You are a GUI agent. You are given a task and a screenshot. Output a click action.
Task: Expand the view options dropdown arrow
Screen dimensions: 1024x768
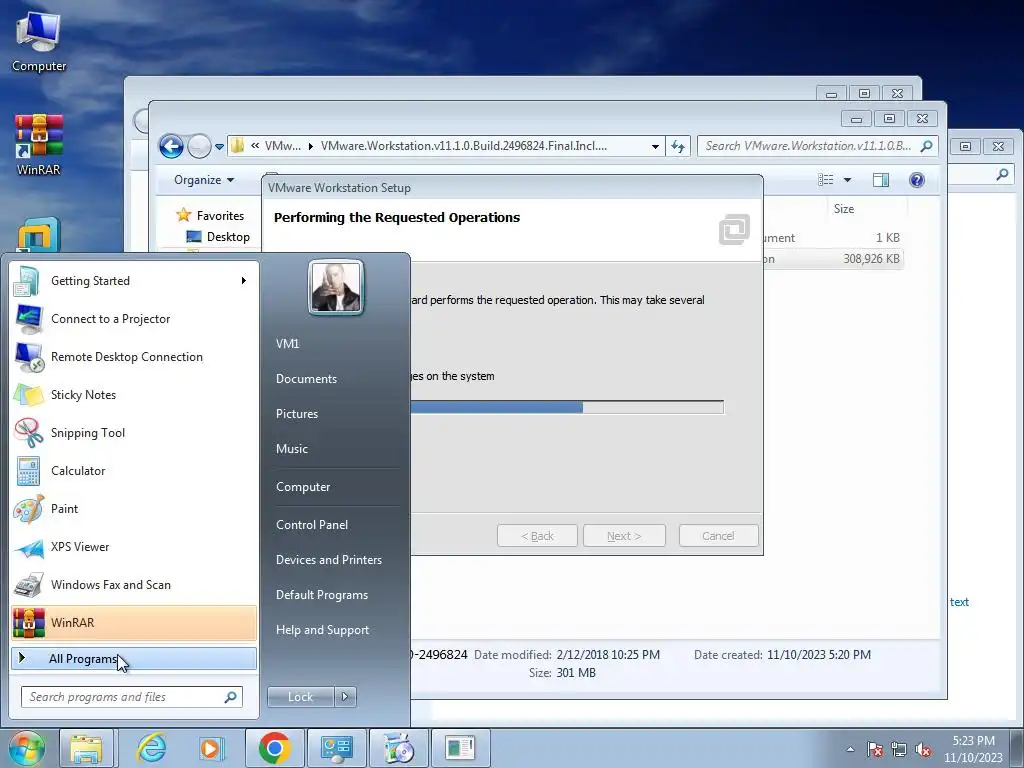click(847, 180)
